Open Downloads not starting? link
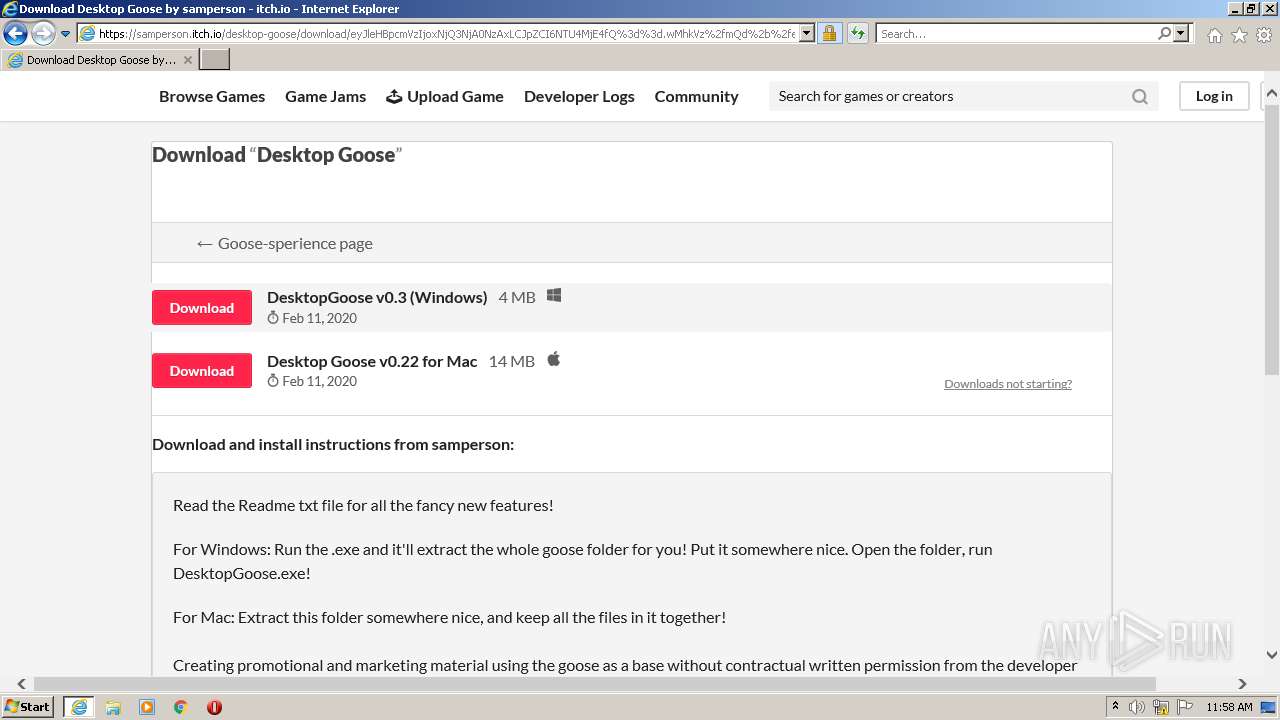 [1008, 384]
